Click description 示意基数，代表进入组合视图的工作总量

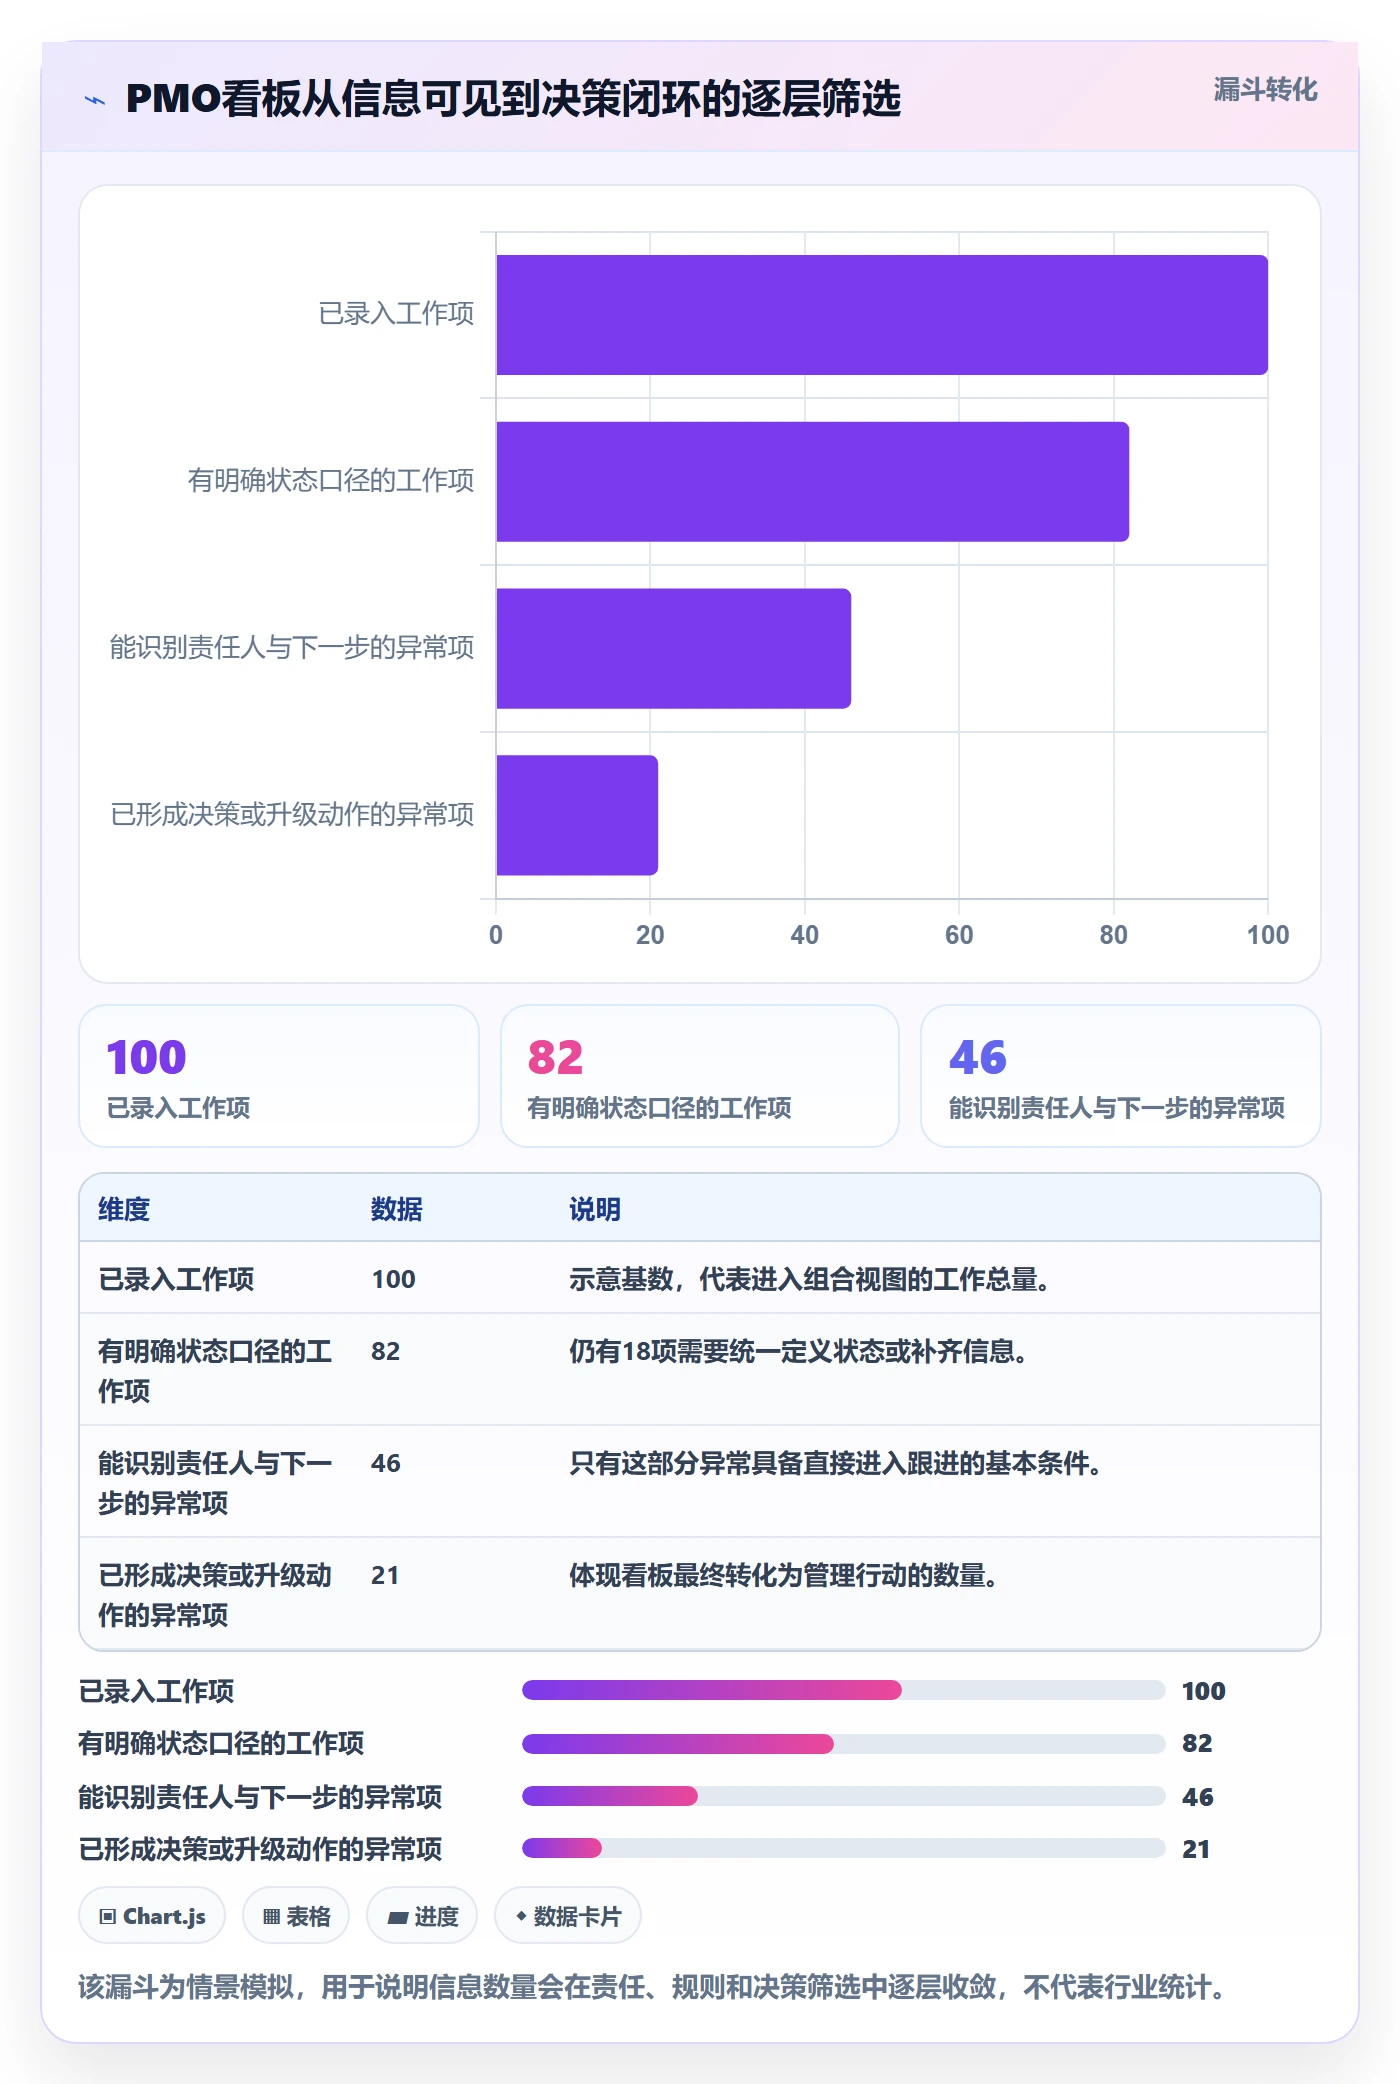(x=809, y=1279)
